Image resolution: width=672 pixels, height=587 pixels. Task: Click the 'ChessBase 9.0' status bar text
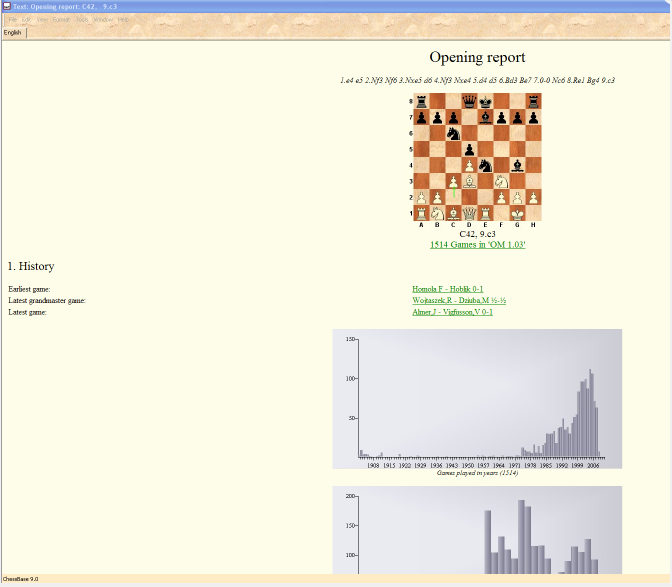pyautogui.click(x=21, y=579)
